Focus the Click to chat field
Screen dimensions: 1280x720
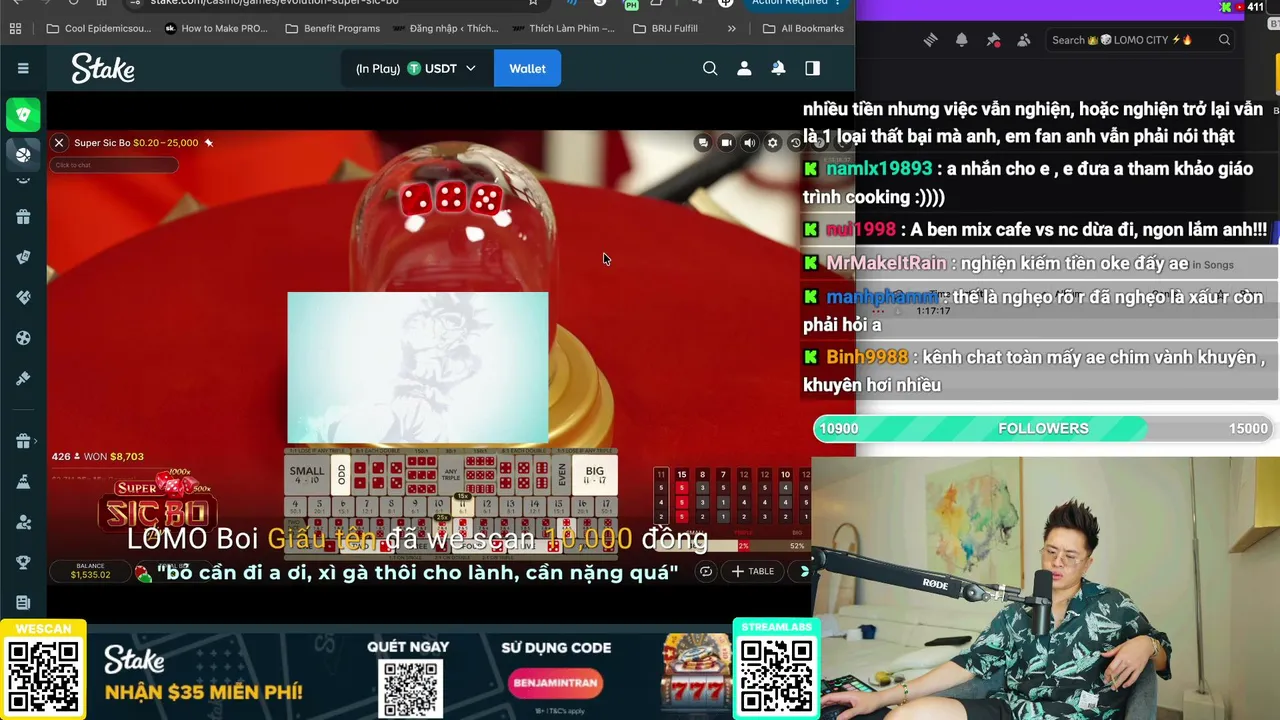tap(114, 165)
